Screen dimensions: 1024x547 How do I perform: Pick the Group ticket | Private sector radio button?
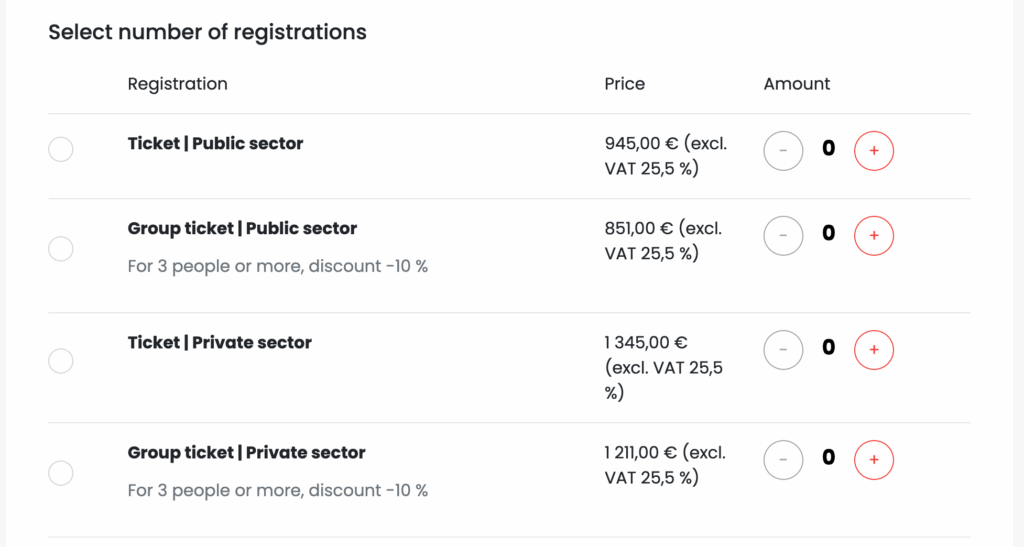pos(61,473)
